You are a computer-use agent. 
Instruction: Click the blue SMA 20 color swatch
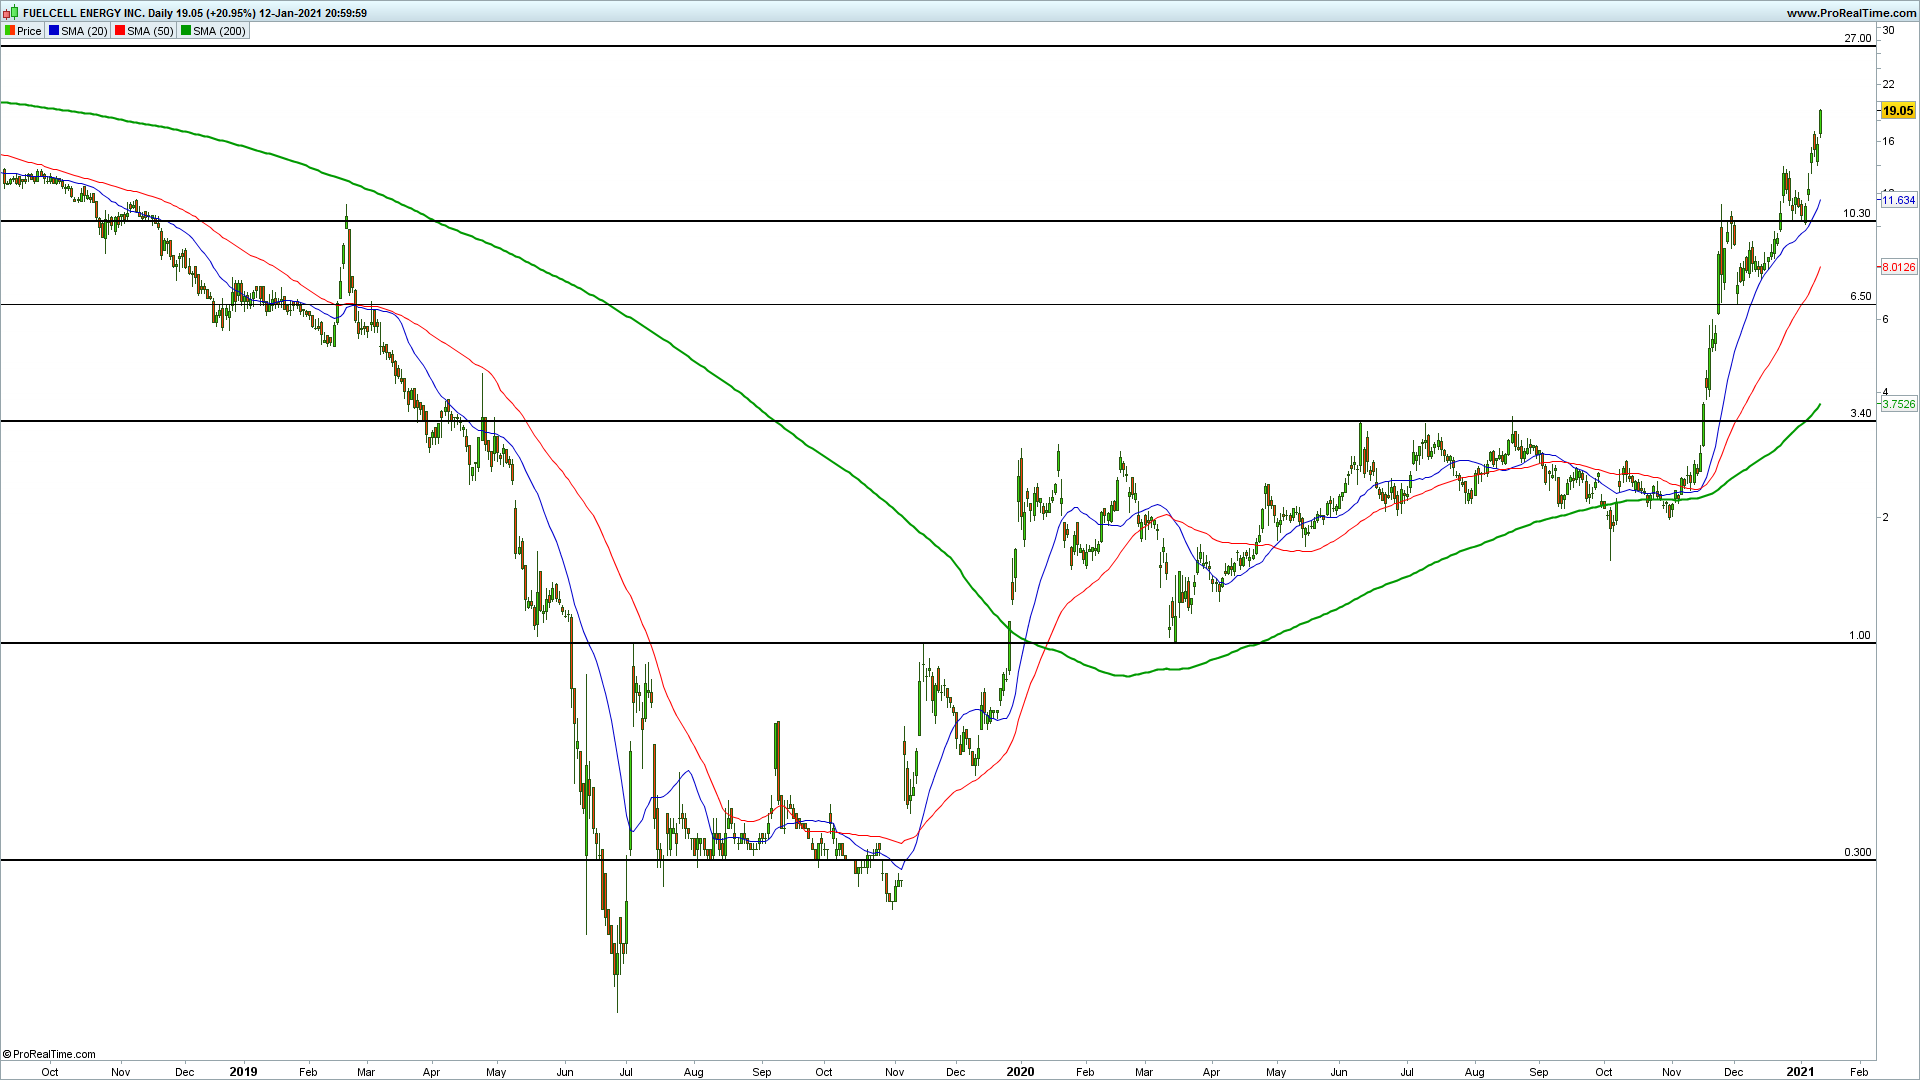[x=54, y=31]
